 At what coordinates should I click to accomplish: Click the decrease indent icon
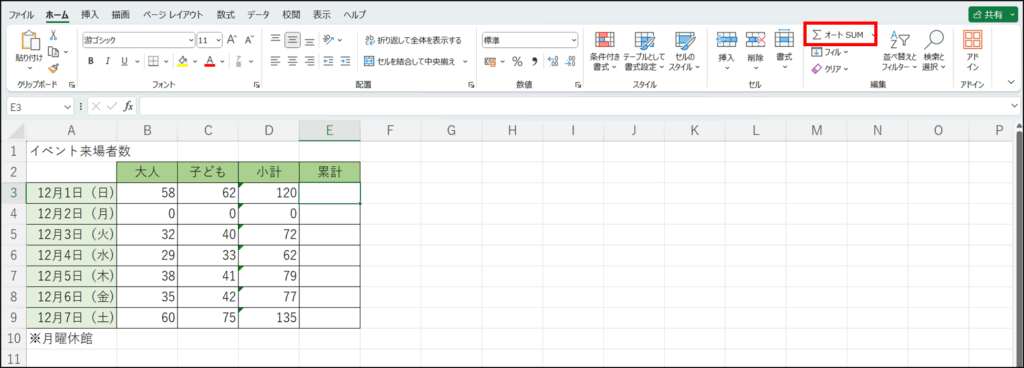[x=328, y=61]
